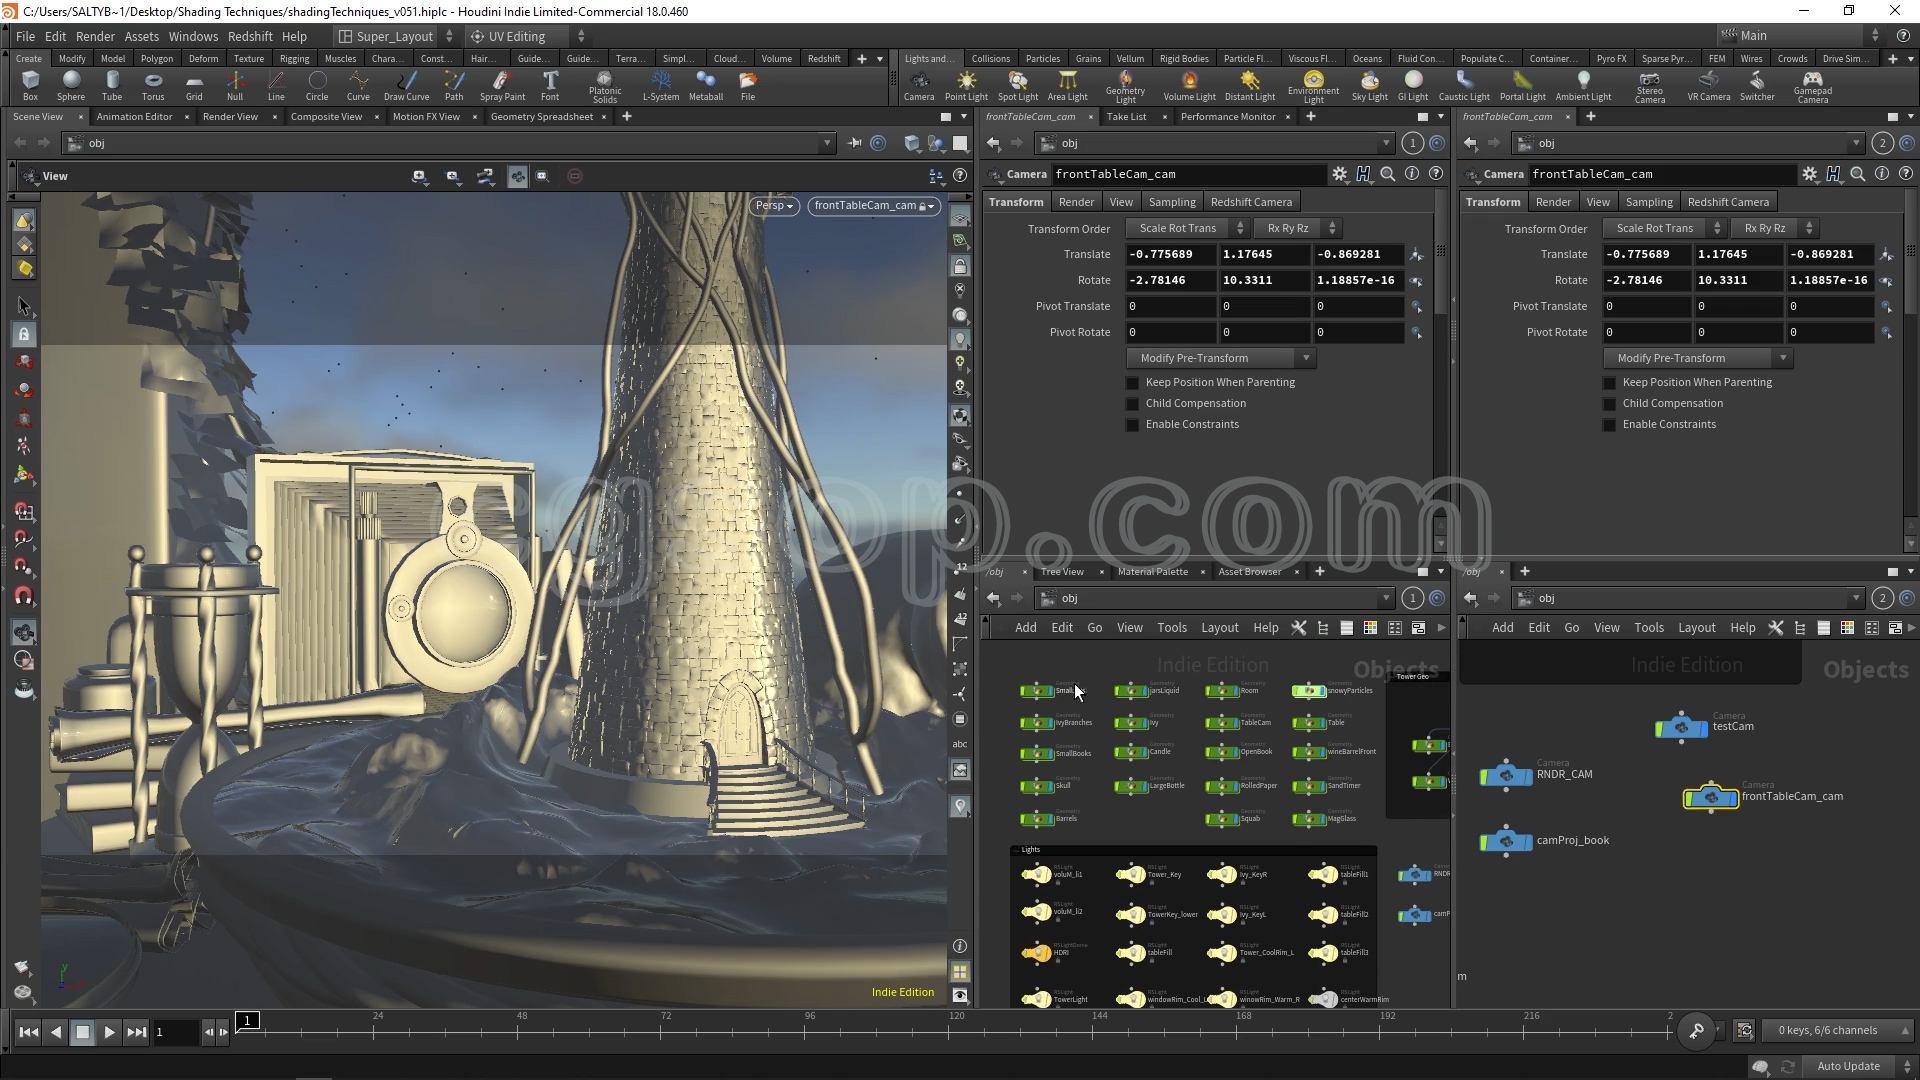Open the Transform Order dropdown
The width and height of the screenshot is (1920, 1080).
pos(1186,229)
